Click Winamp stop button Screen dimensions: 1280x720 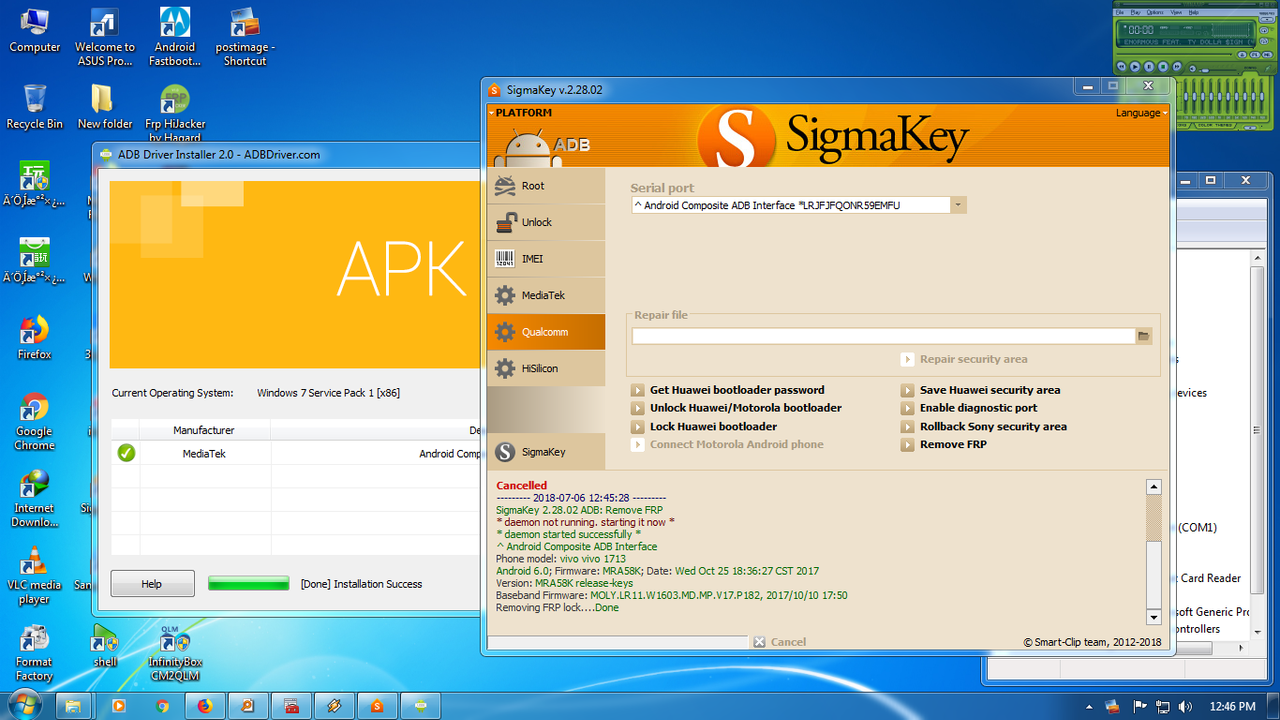1163,66
